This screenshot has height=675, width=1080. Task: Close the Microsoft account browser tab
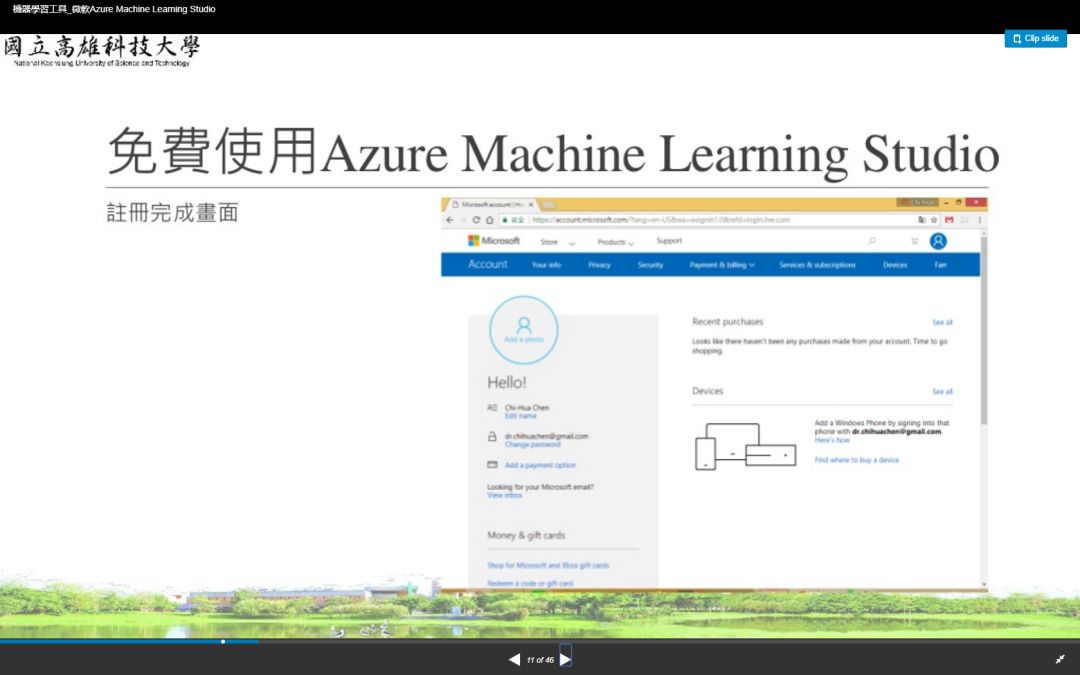point(530,205)
